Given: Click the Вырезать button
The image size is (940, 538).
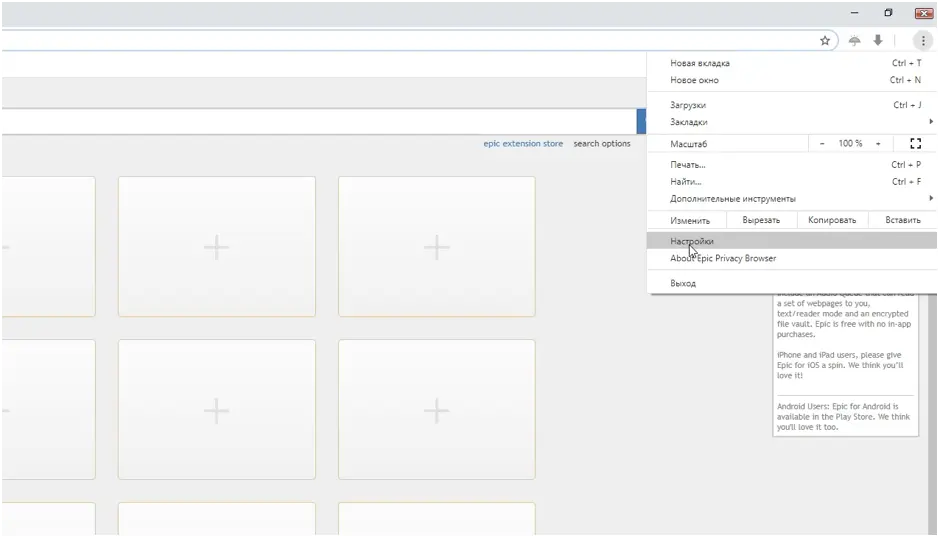Looking at the screenshot, I should [761, 220].
